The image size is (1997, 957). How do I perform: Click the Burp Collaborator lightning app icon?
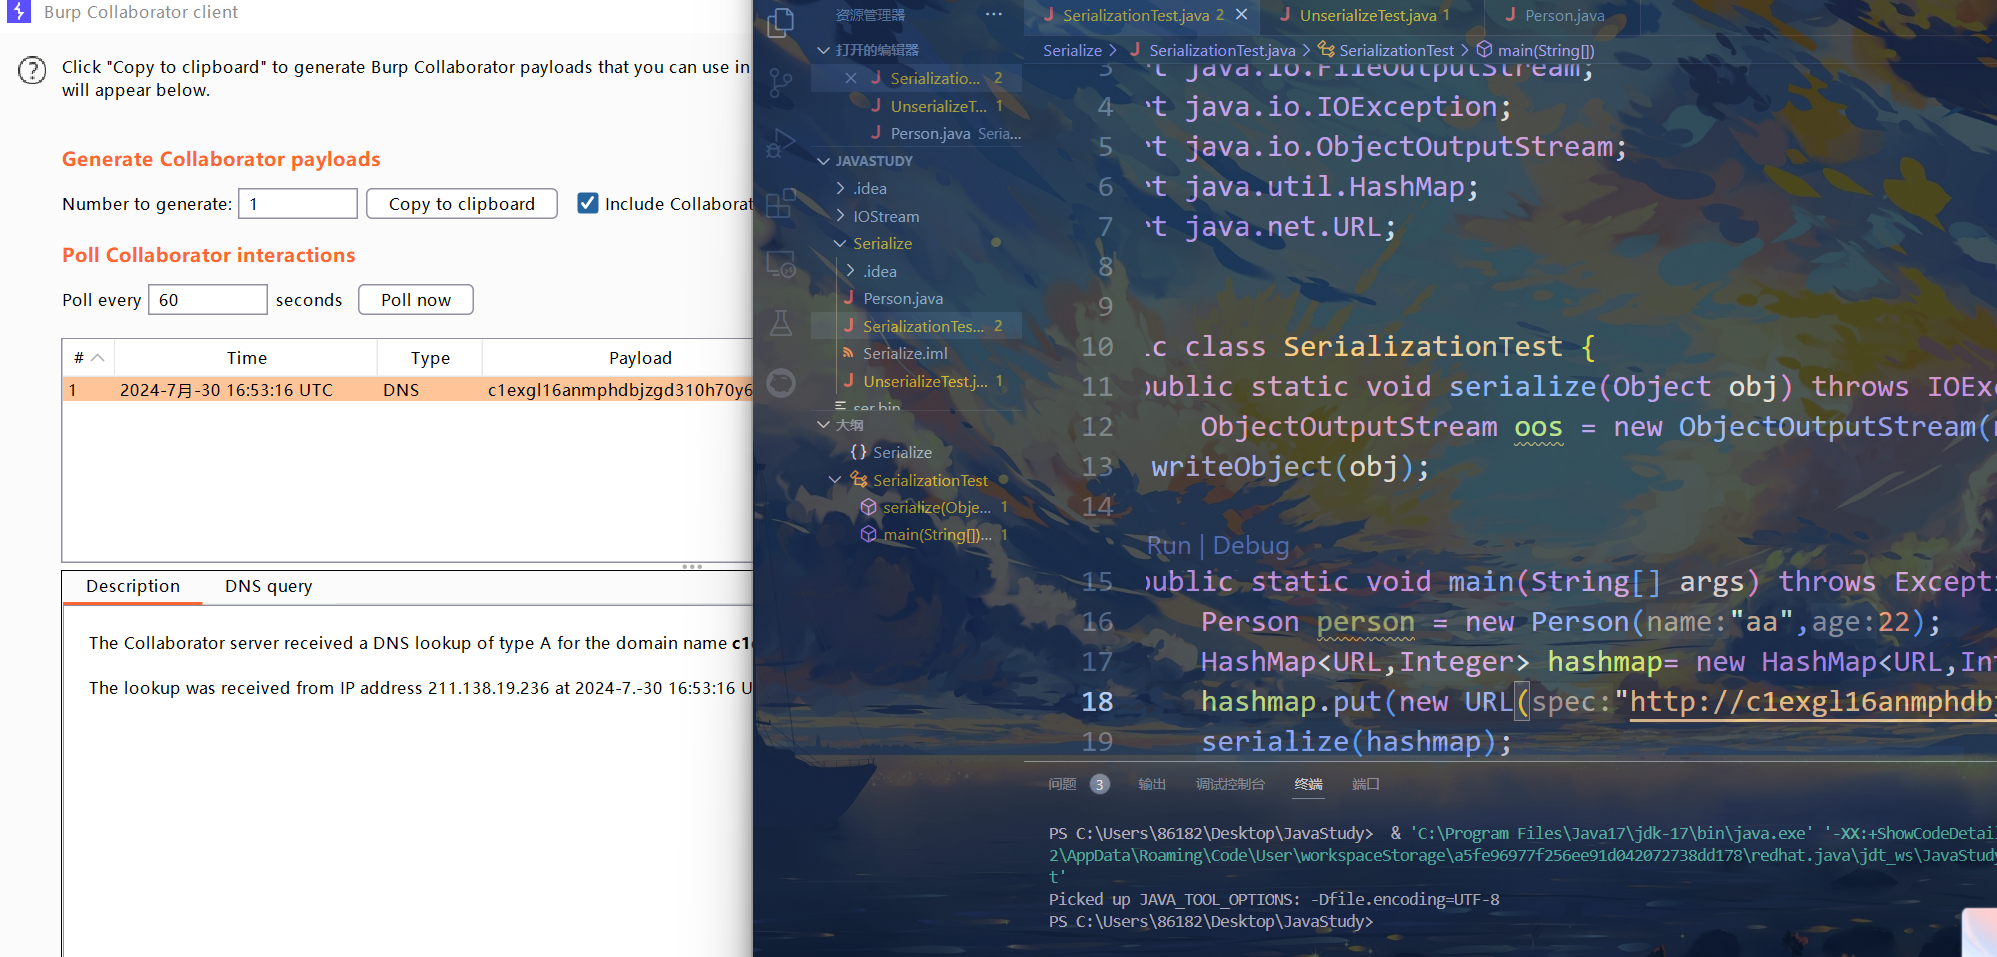point(18,11)
